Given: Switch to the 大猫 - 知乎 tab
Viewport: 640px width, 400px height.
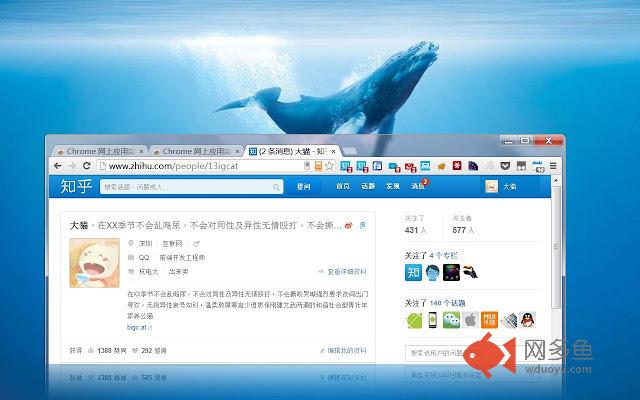Looking at the screenshot, I should pyautogui.click(x=291, y=151).
